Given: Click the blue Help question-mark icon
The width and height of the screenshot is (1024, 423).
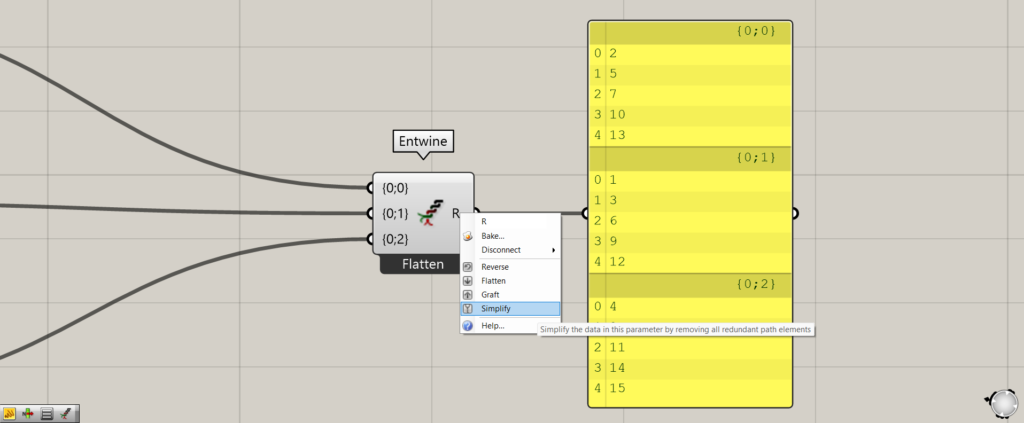Looking at the screenshot, I should [467, 326].
